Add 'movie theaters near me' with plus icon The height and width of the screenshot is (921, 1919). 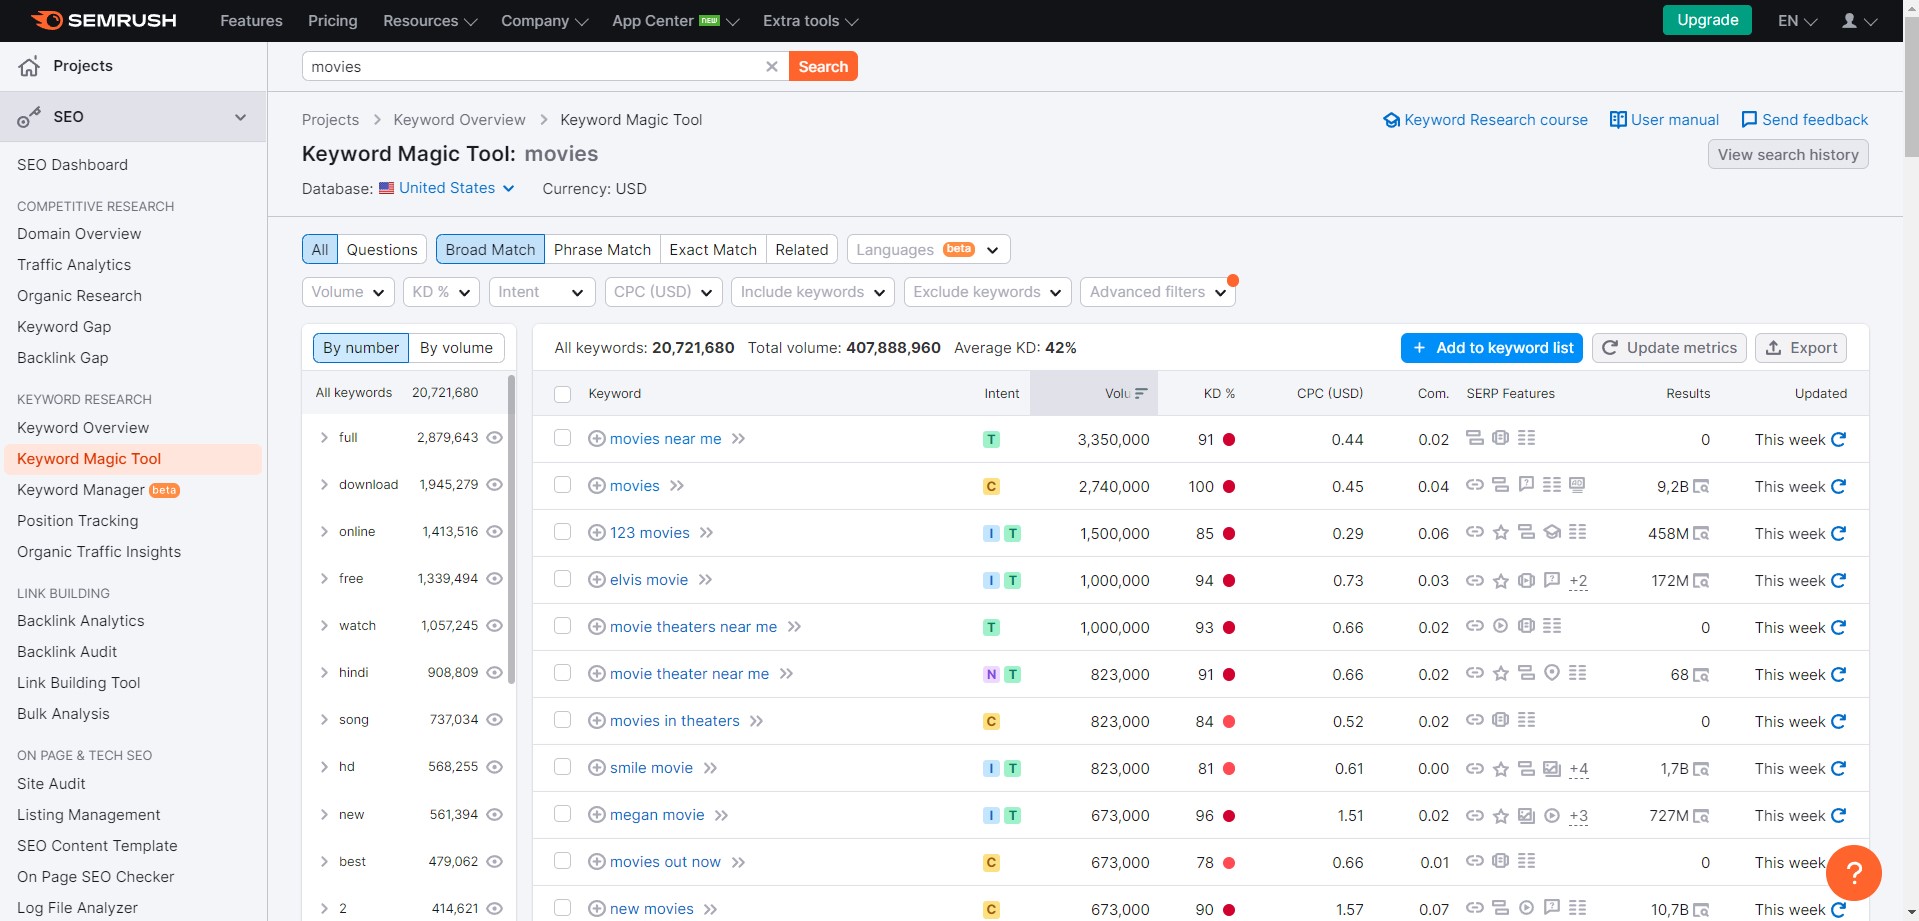point(597,627)
